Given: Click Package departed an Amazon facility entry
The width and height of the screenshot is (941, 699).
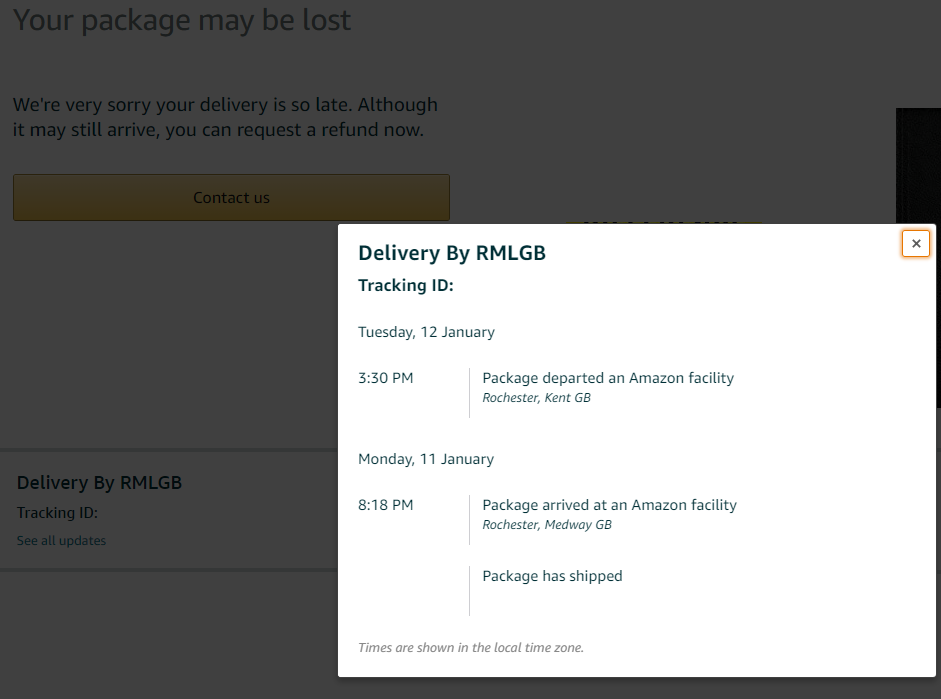Looking at the screenshot, I should click(608, 378).
